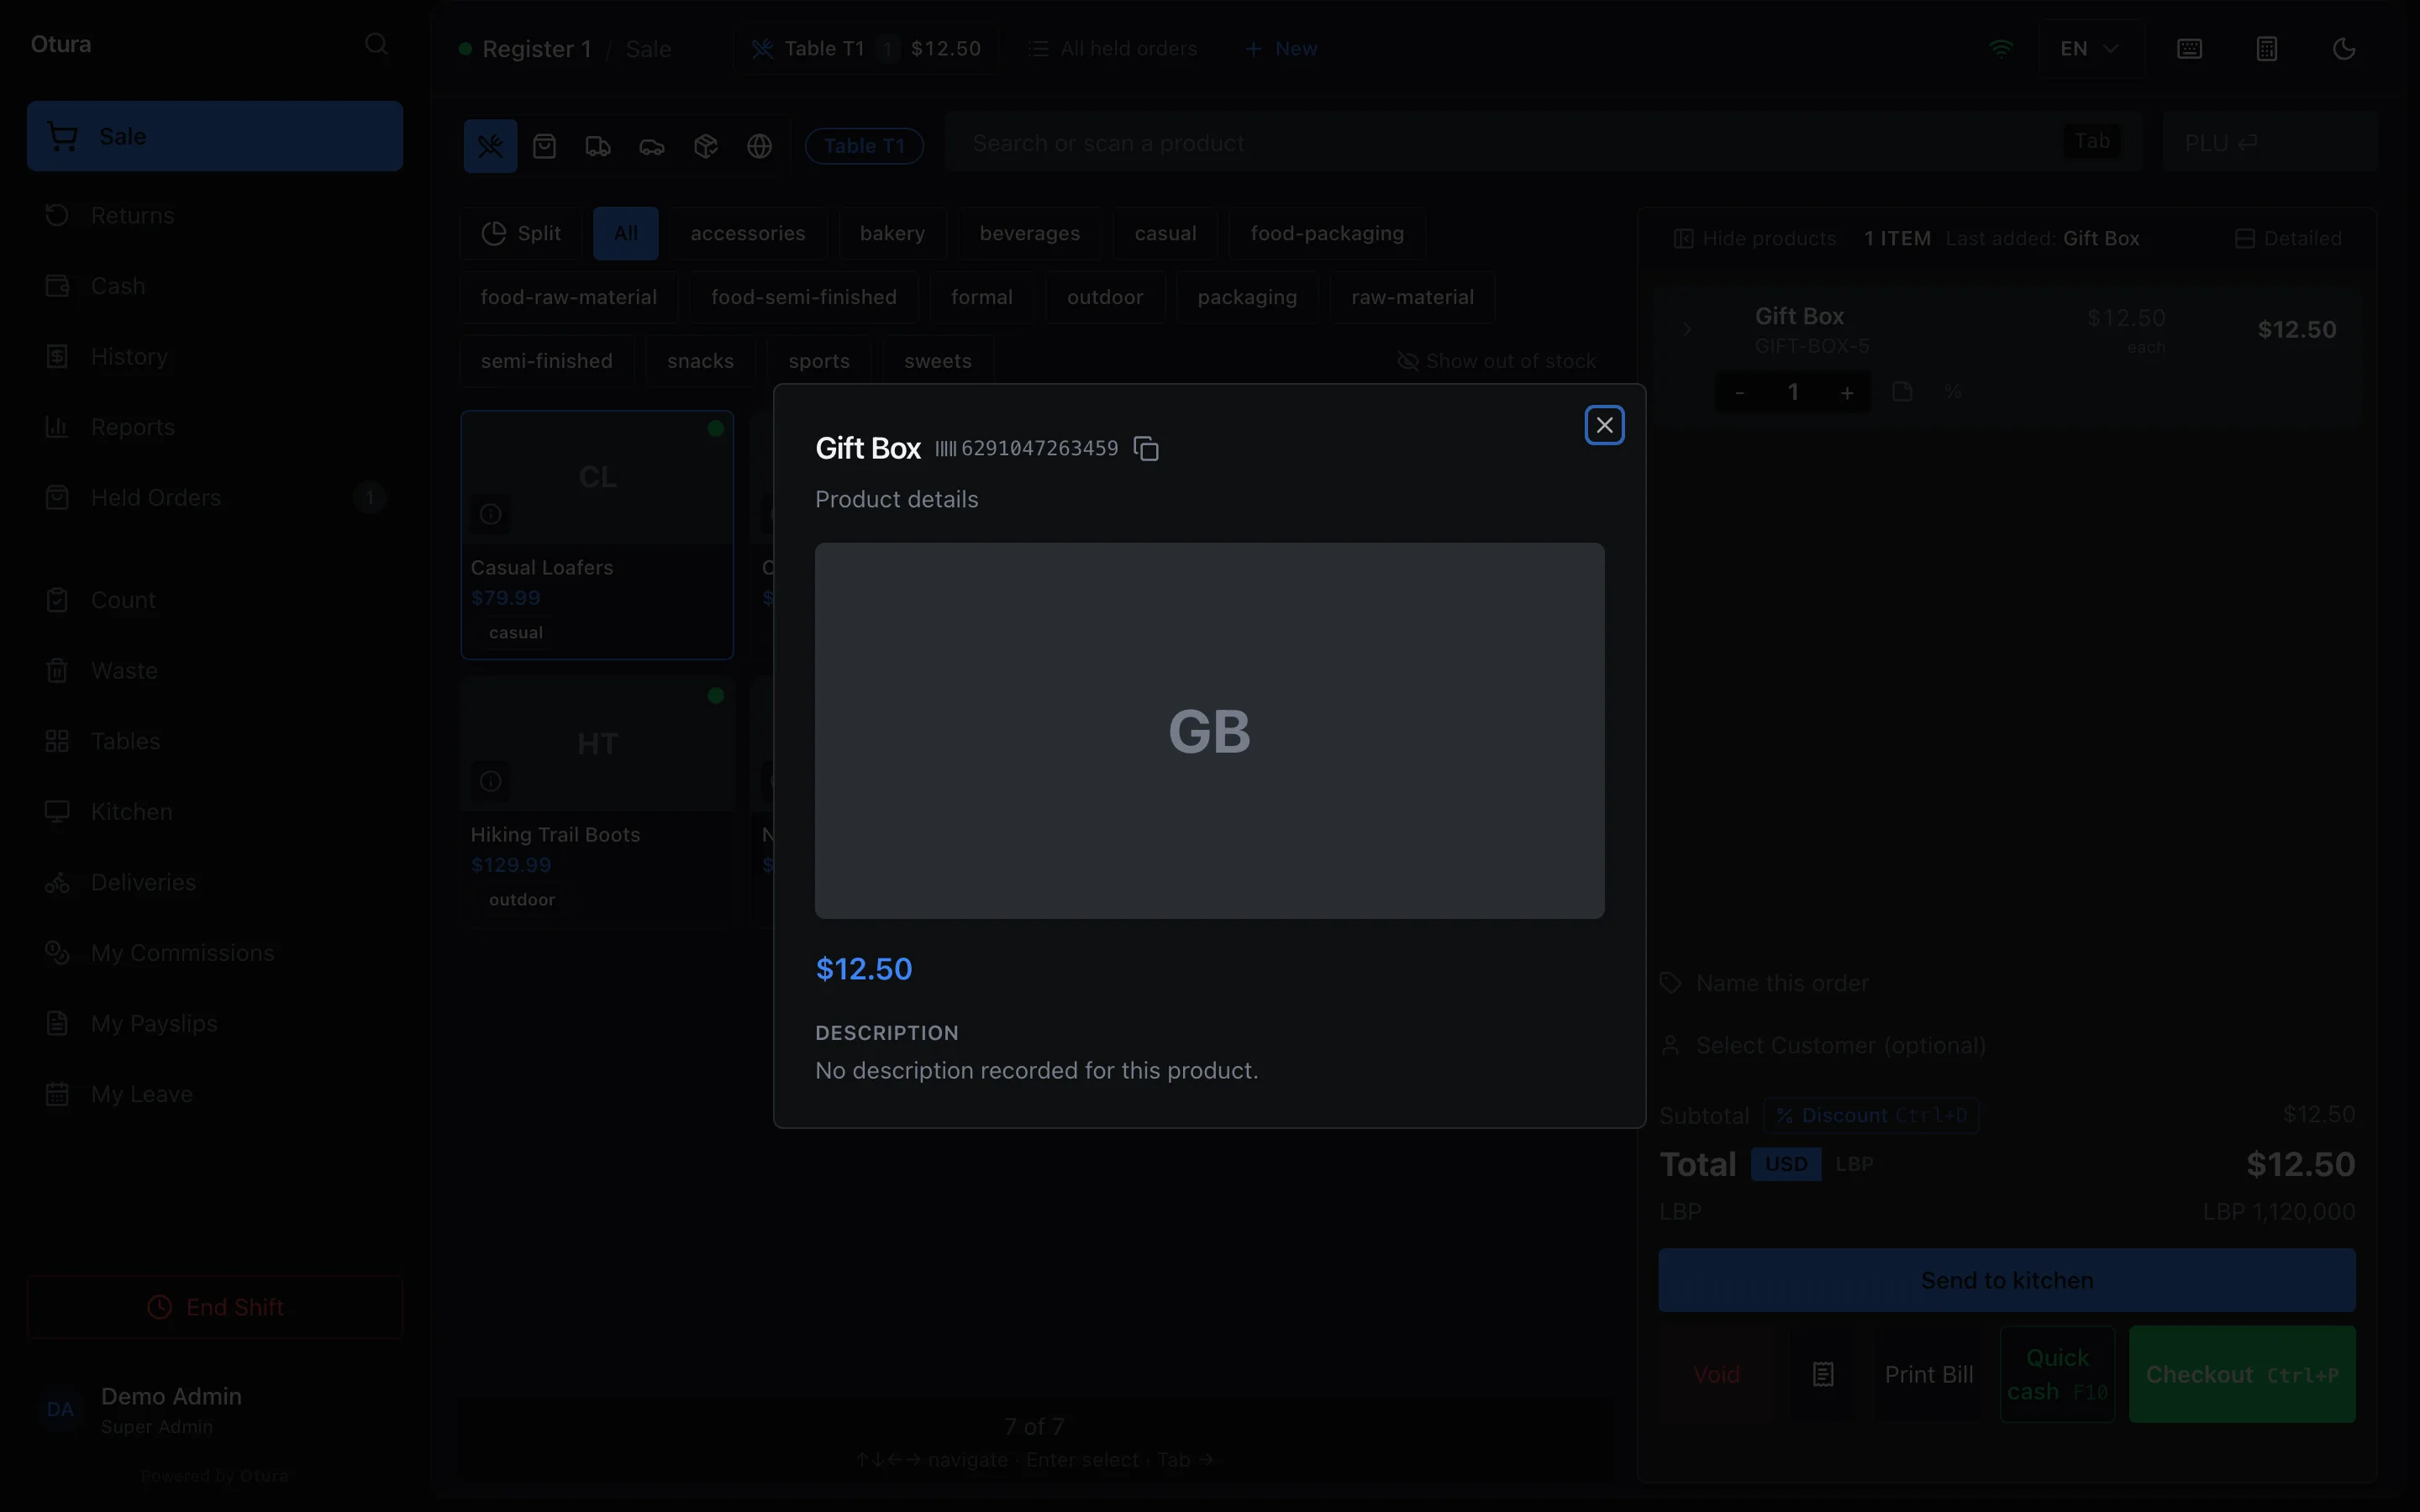2420x1512 pixels.
Task: Apply percent discount to Gift Box line
Action: [1953, 392]
